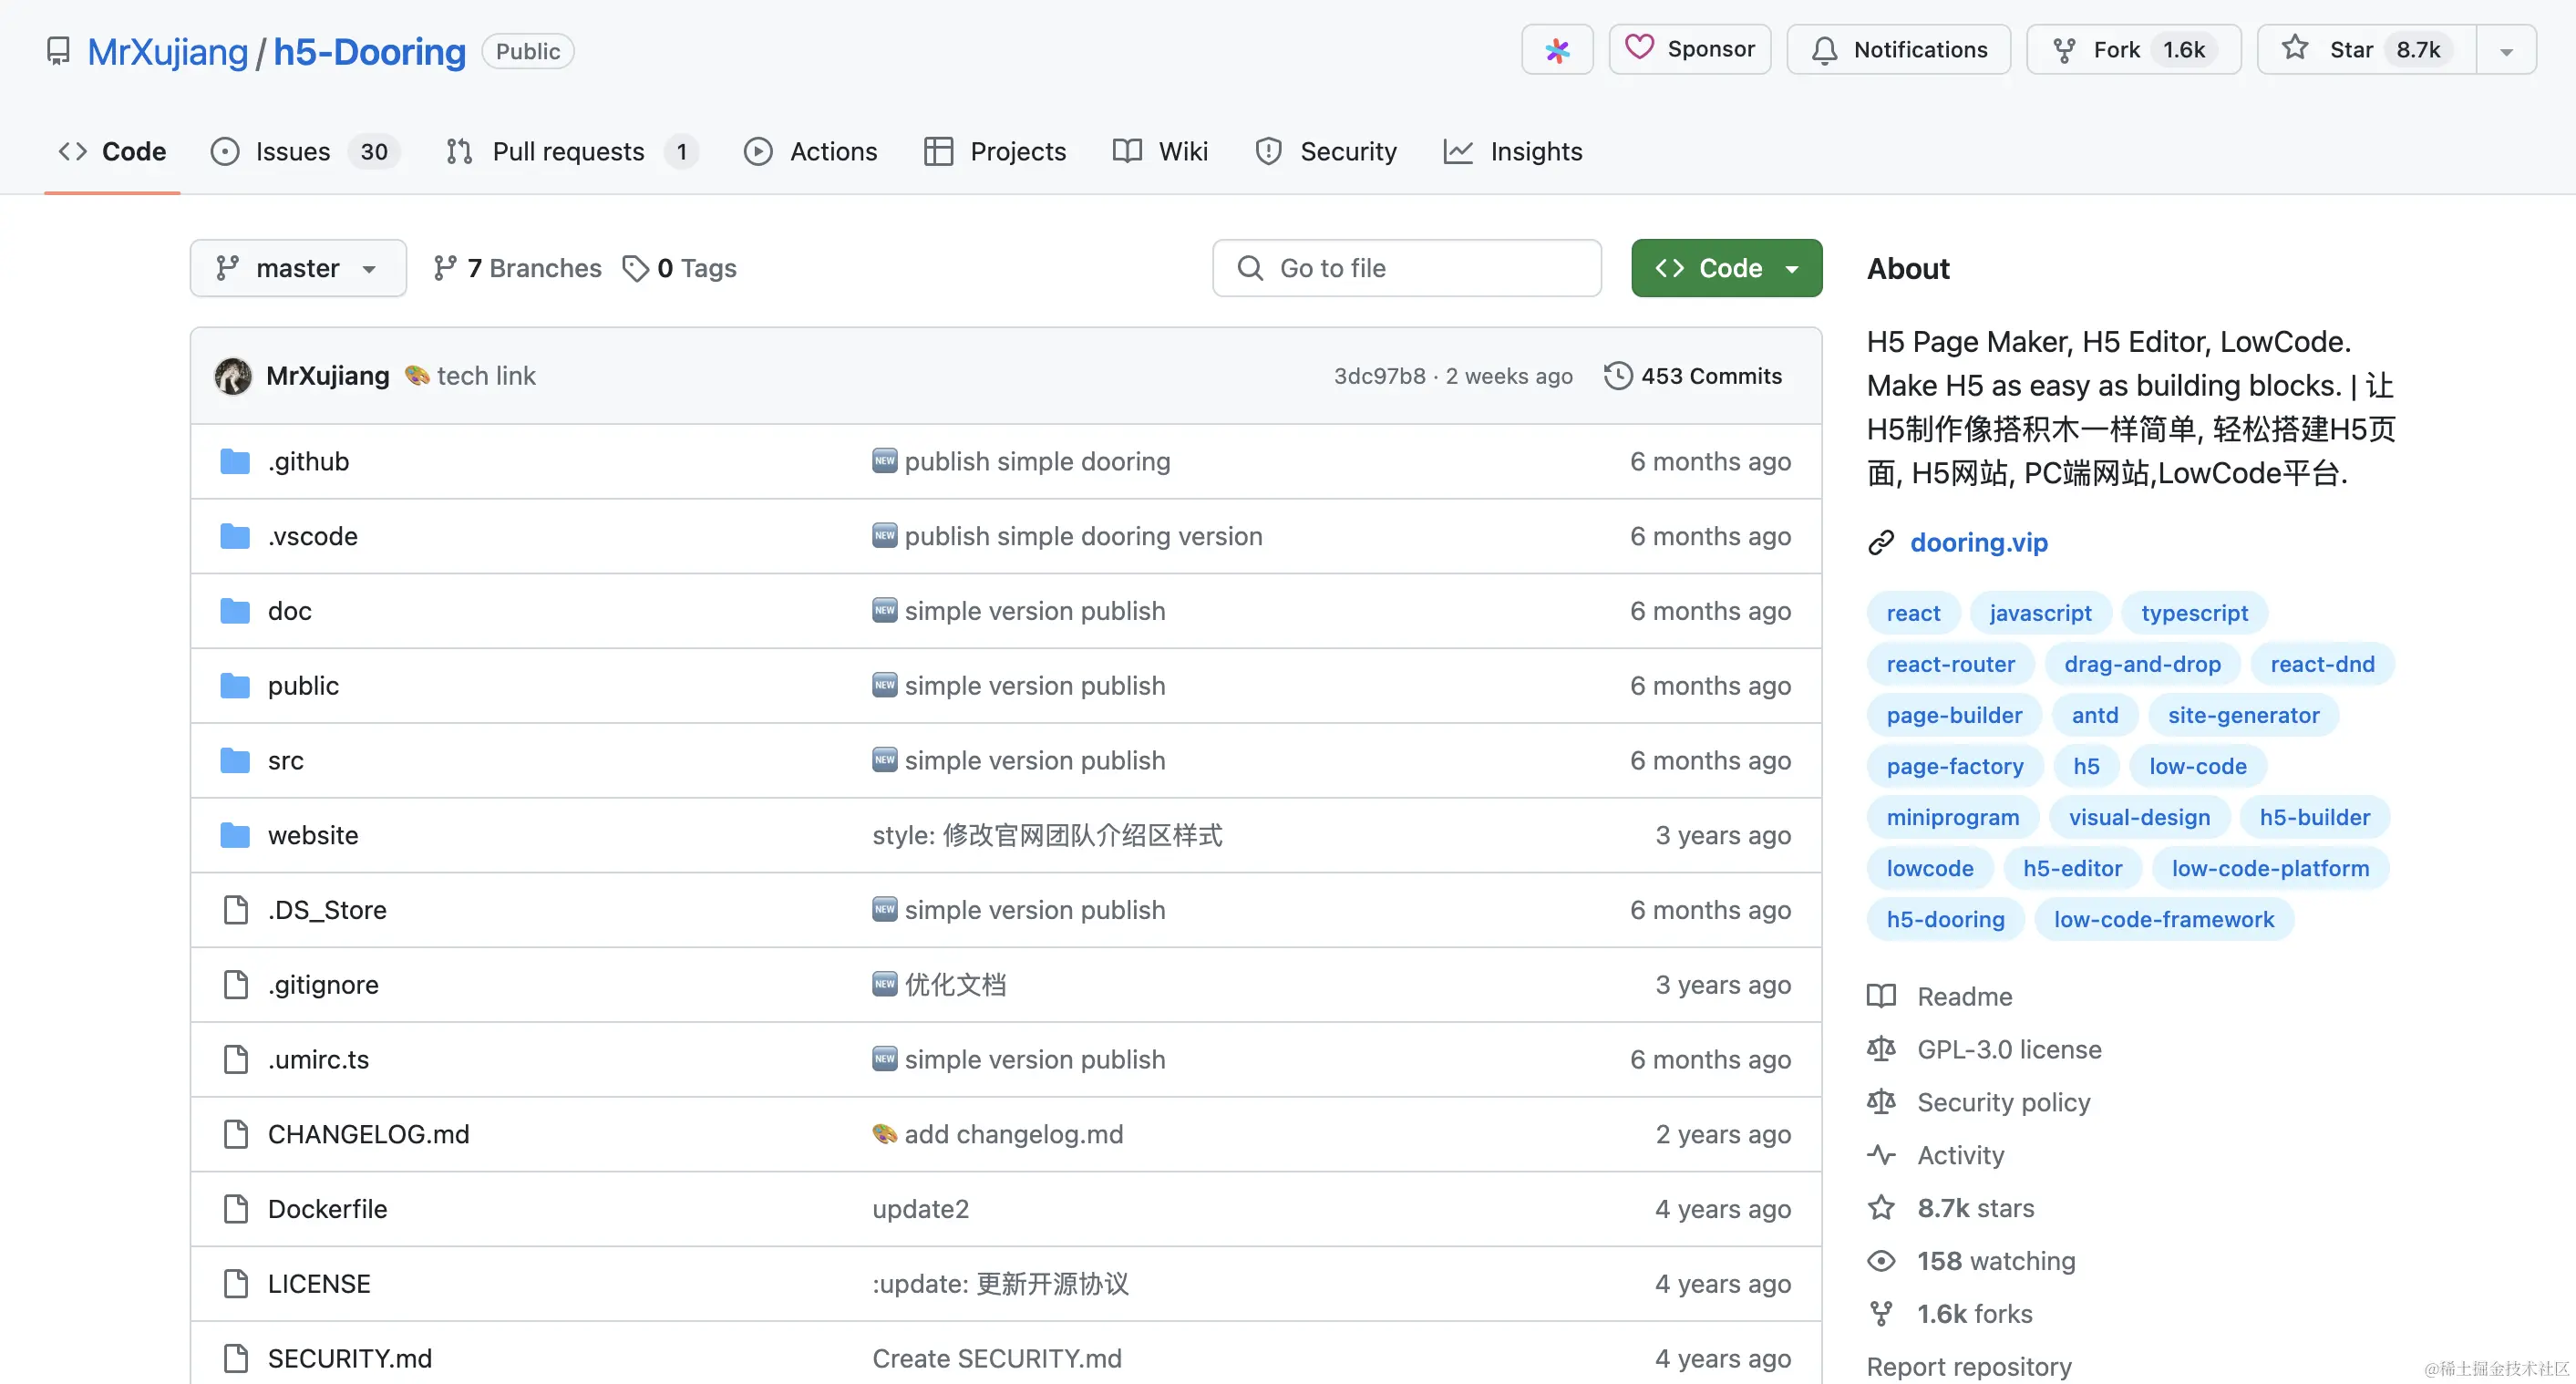This screenshot has height=1384, width=2576.
Task: View the 7 Branches link
Action: [x=517, y=268]
